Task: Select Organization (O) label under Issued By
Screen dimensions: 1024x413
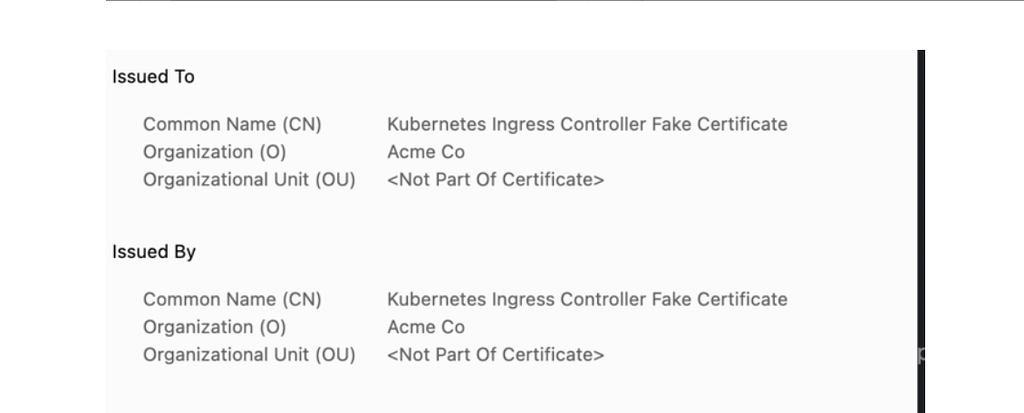Action: pyautogui.click(x=214, y=327)
